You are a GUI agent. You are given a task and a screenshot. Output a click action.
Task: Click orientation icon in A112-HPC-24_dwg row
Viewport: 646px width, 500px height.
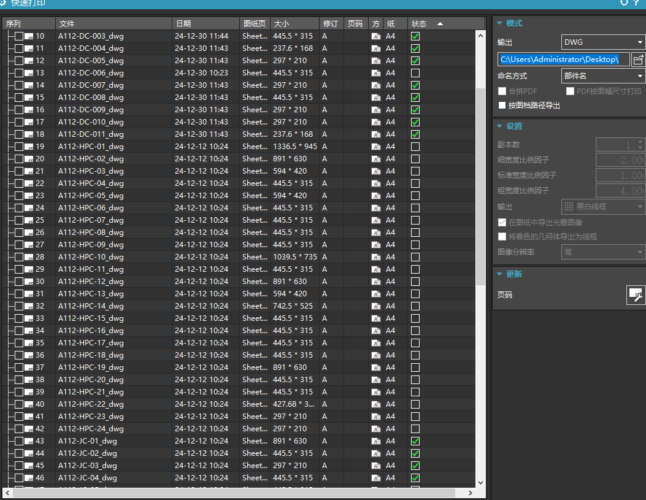tap(375, 429)
